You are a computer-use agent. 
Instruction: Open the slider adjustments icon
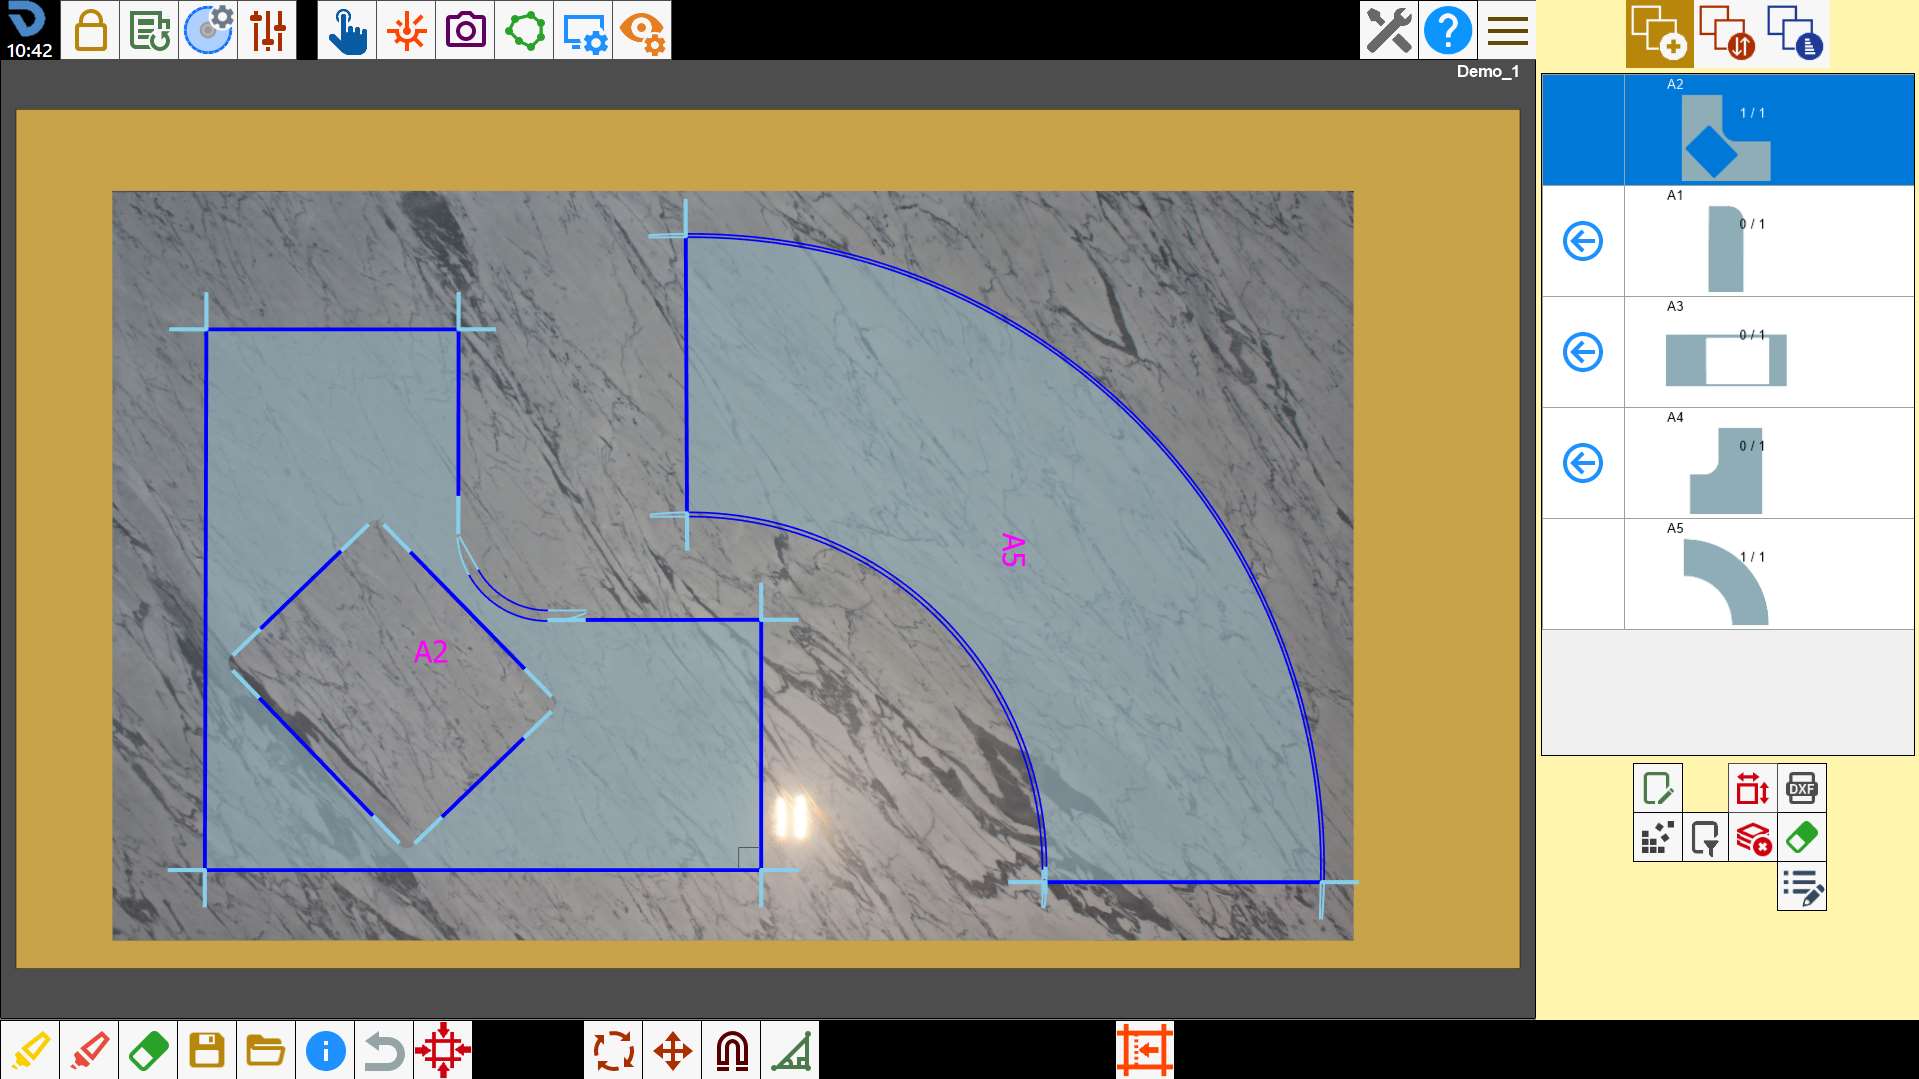pyautogui.click(x=267, y=30)
